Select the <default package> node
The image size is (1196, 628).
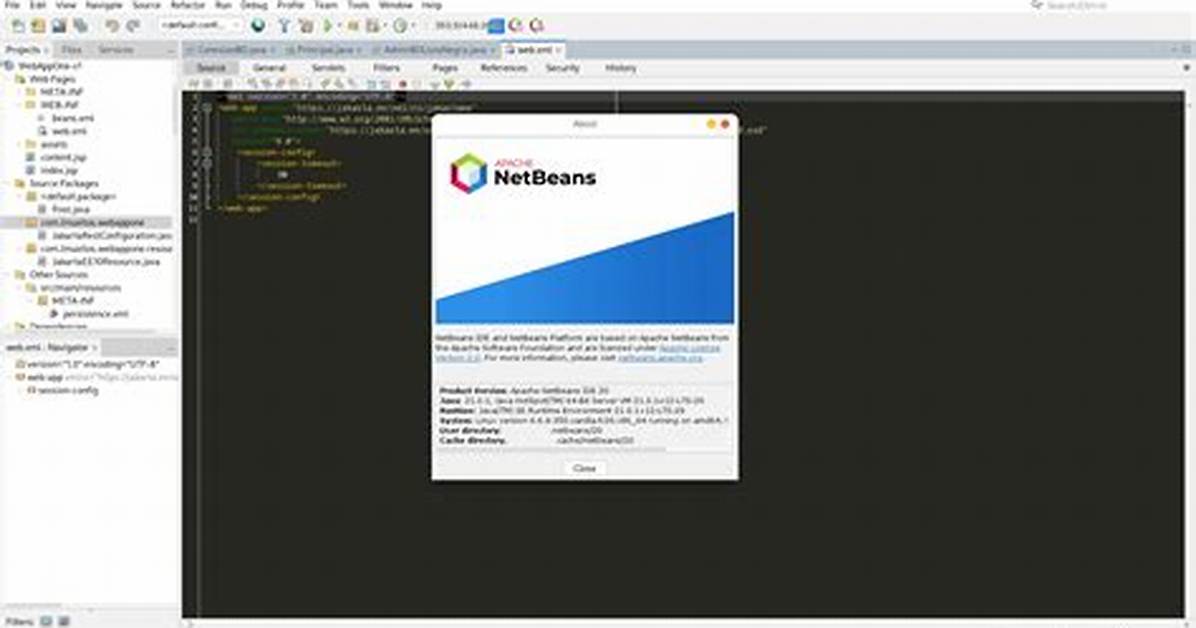78,197
